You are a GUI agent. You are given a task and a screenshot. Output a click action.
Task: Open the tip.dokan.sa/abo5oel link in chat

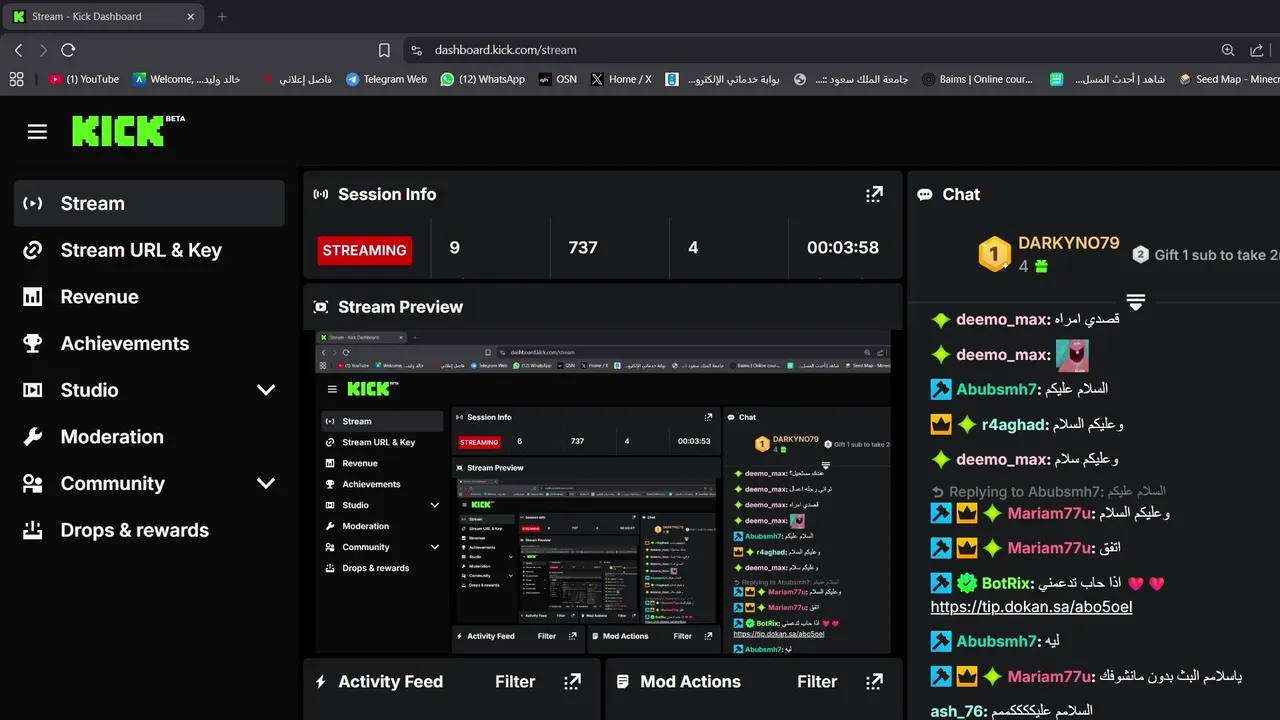click(x=1031, y=607)
